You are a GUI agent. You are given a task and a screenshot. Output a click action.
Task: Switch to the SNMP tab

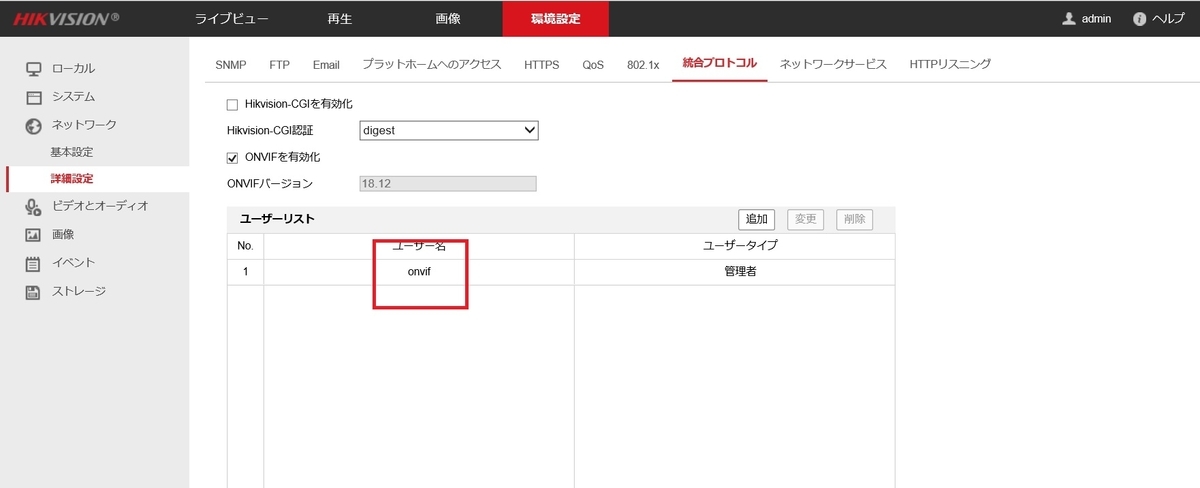231,64
